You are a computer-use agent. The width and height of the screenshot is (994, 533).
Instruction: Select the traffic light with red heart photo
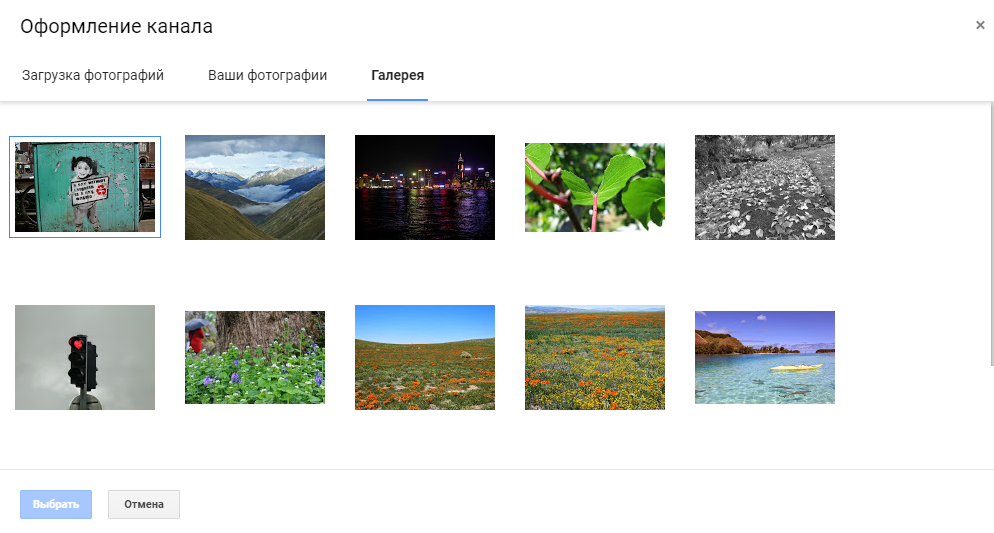pyautogui.click(x=85, y=357)
